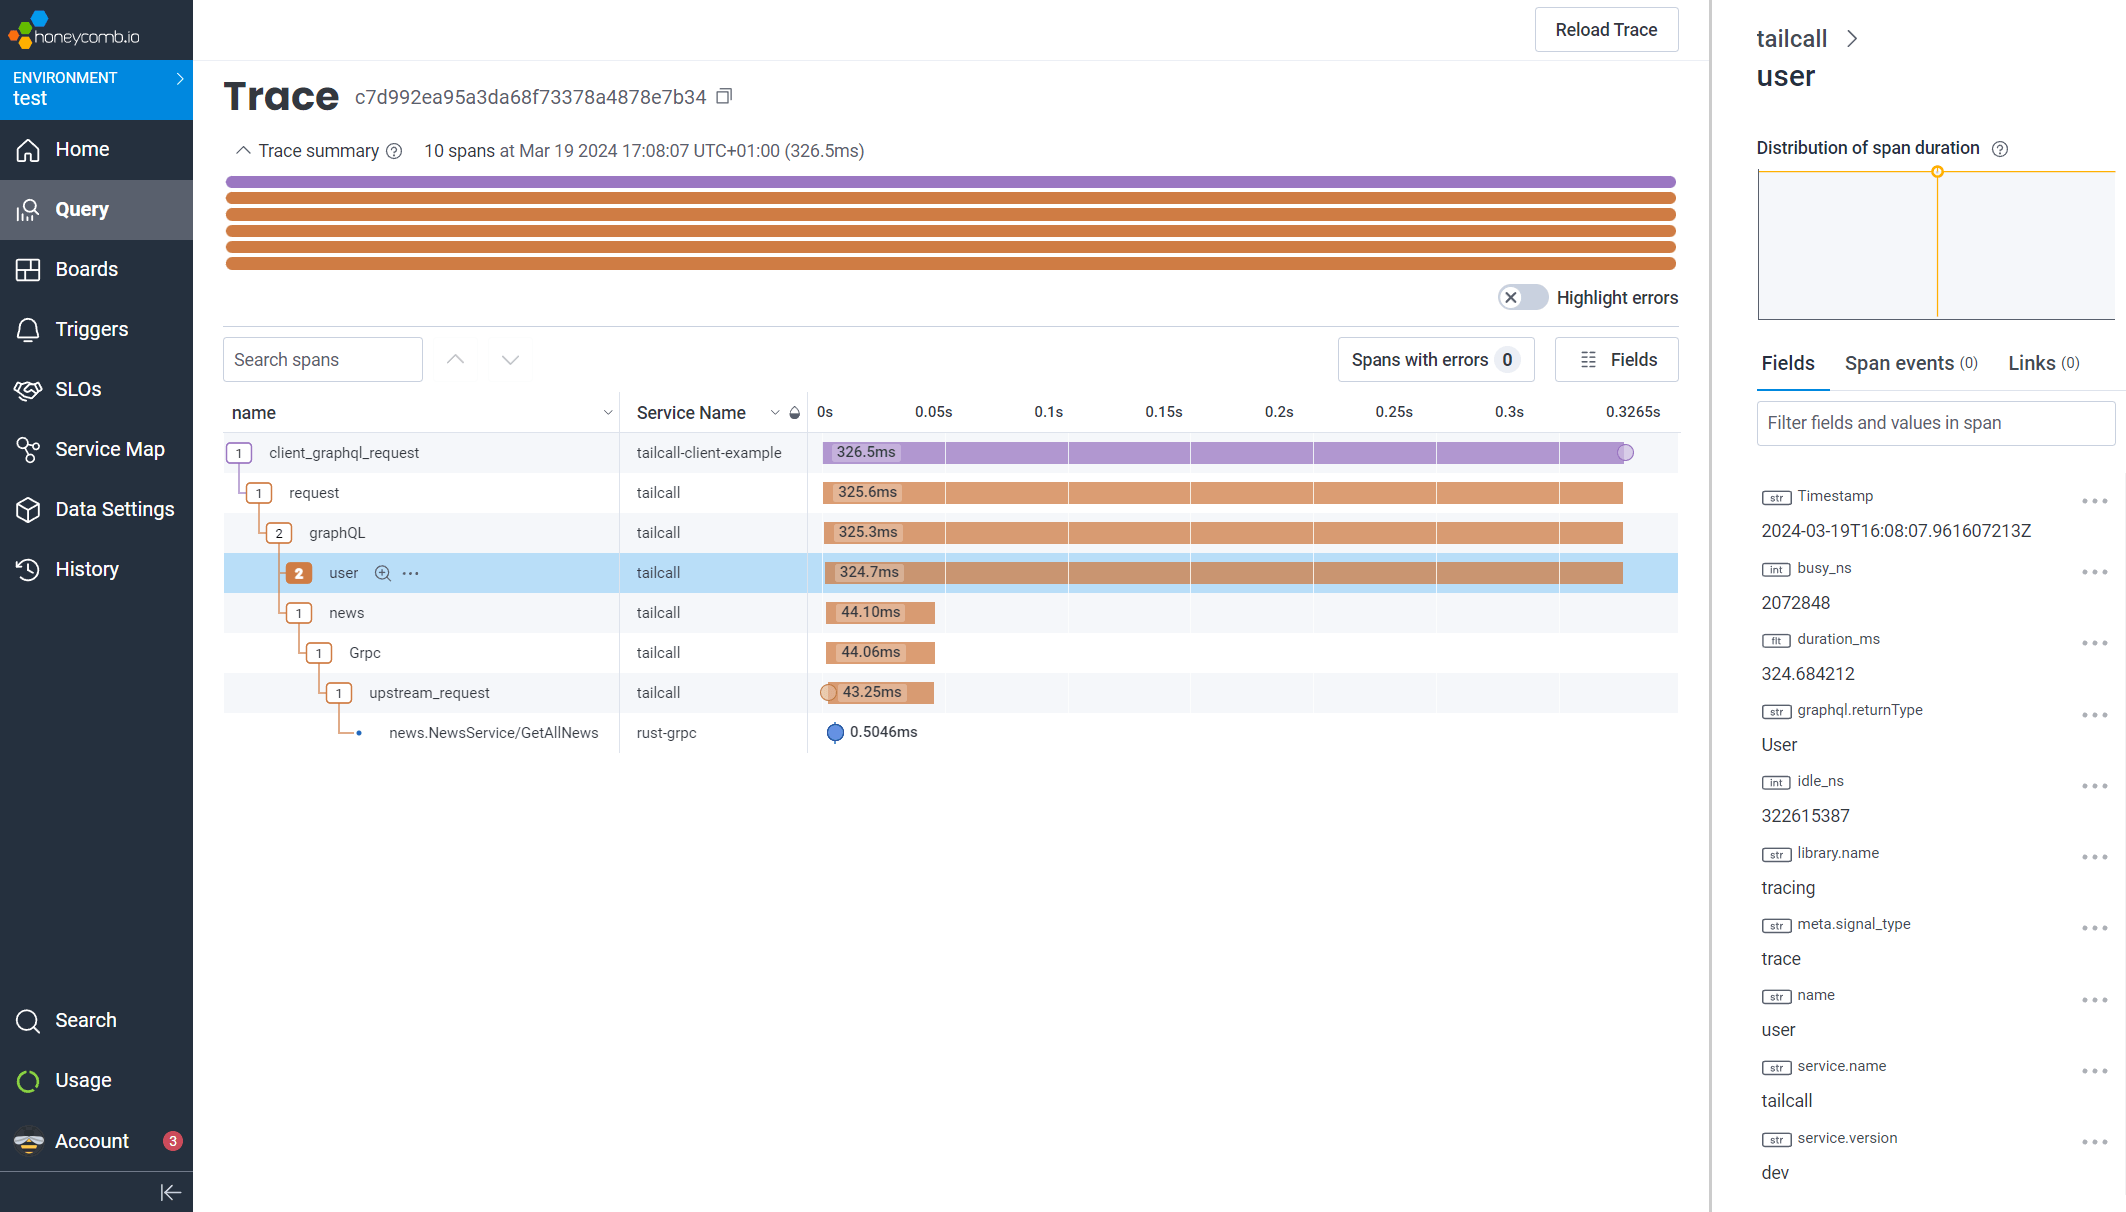Expand the ENVIRONMENT test selector

click(96, 89)
